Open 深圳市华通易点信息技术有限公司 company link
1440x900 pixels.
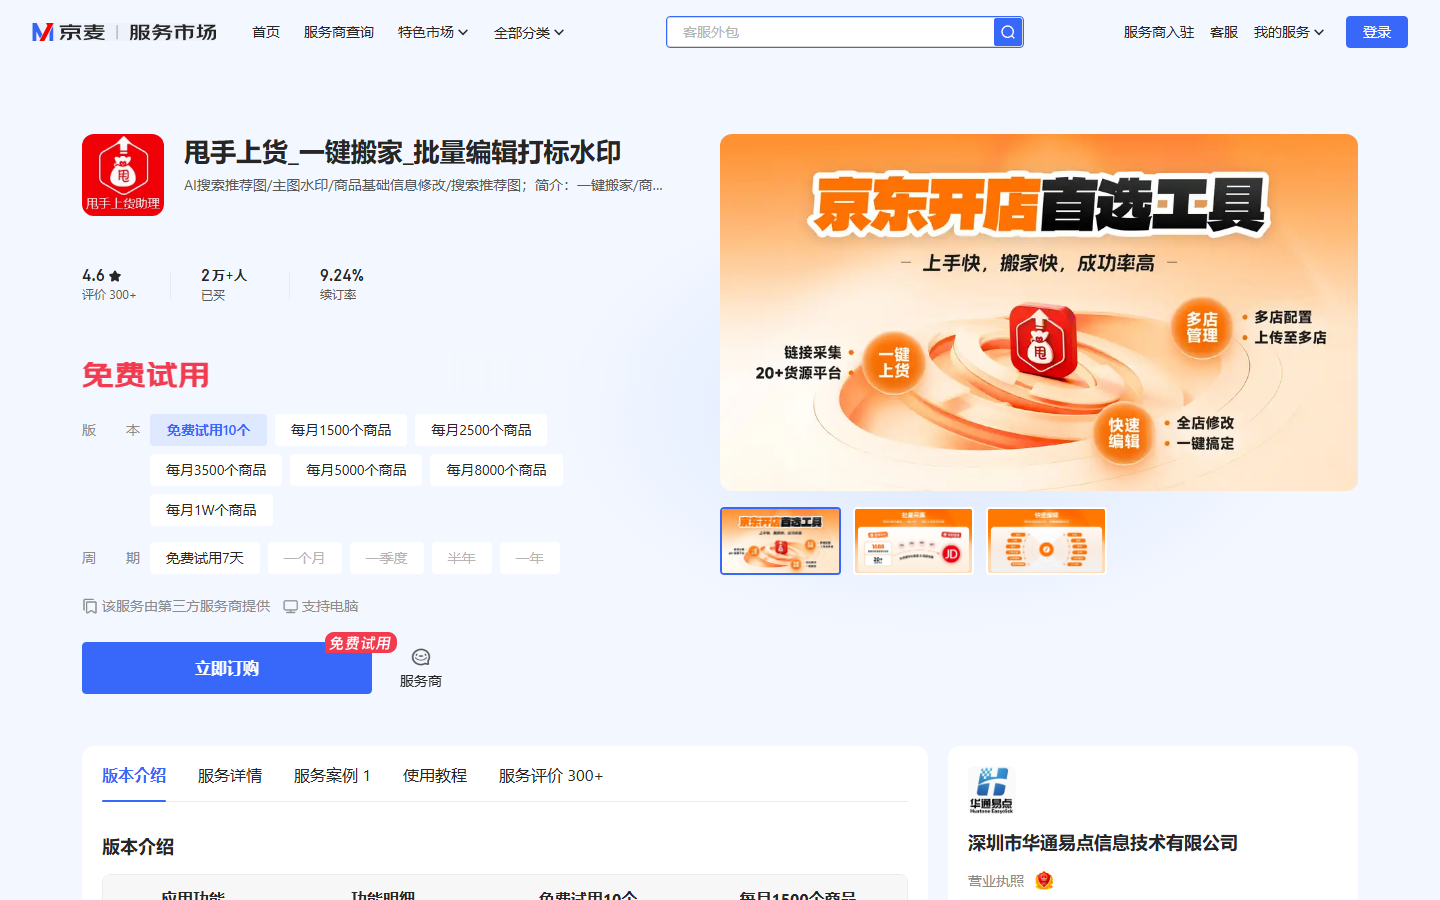[1103, 843]
